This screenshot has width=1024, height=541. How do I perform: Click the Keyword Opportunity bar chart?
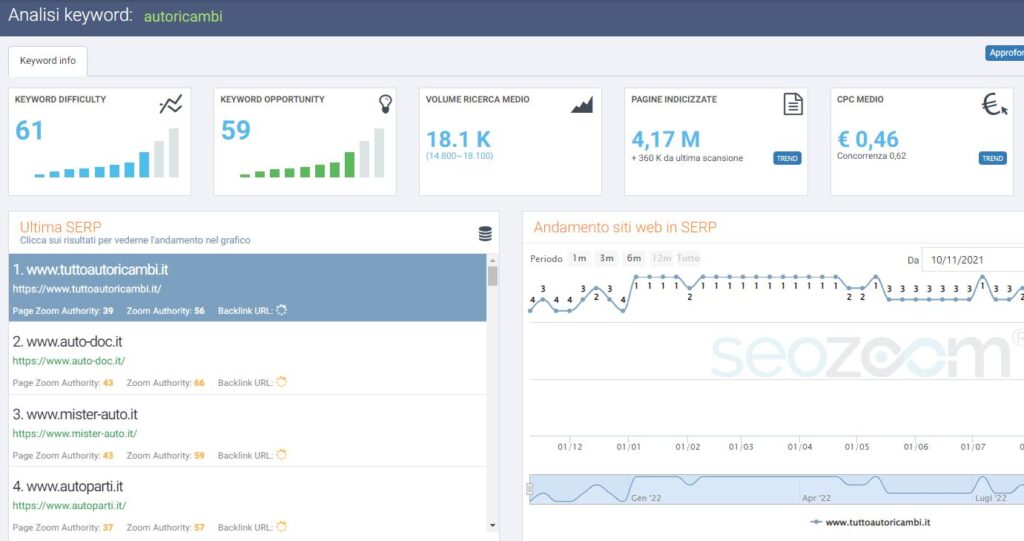pyautogui.click(x=312, y=153)
